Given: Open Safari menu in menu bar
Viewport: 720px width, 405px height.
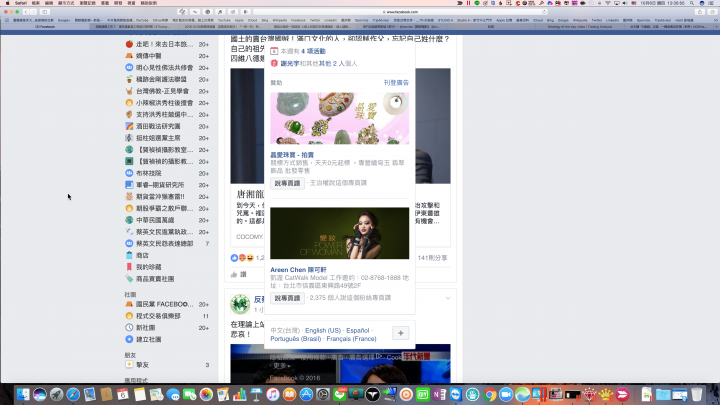Looking at the screenshot, I should [20, 3].
